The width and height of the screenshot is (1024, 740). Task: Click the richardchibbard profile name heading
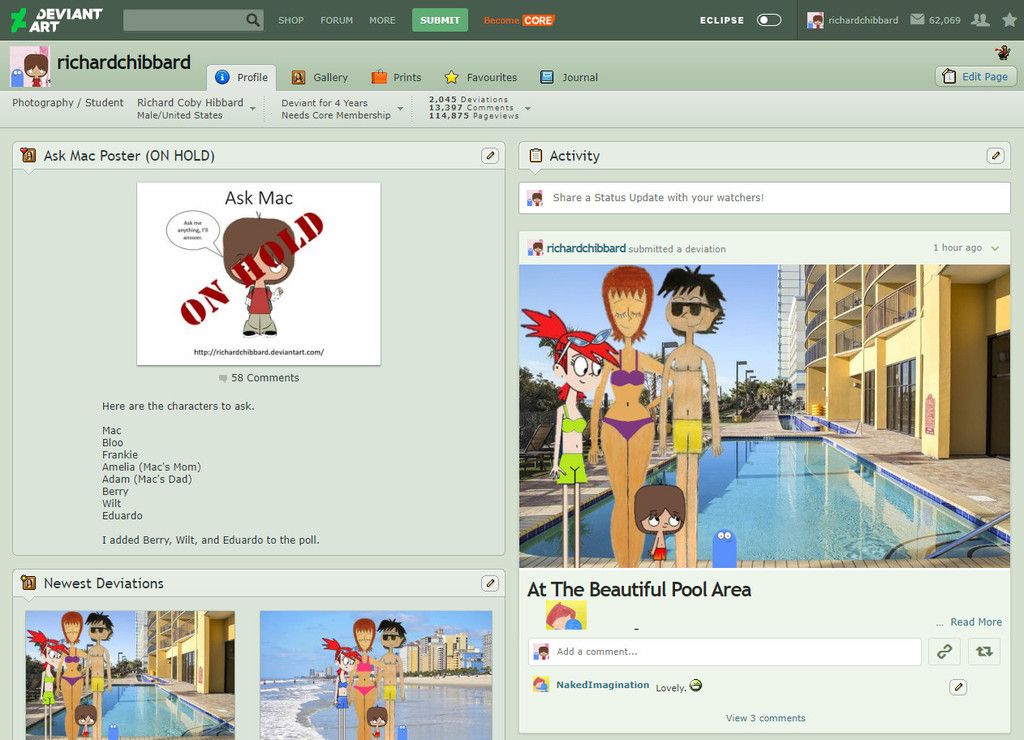coord(124,62)
